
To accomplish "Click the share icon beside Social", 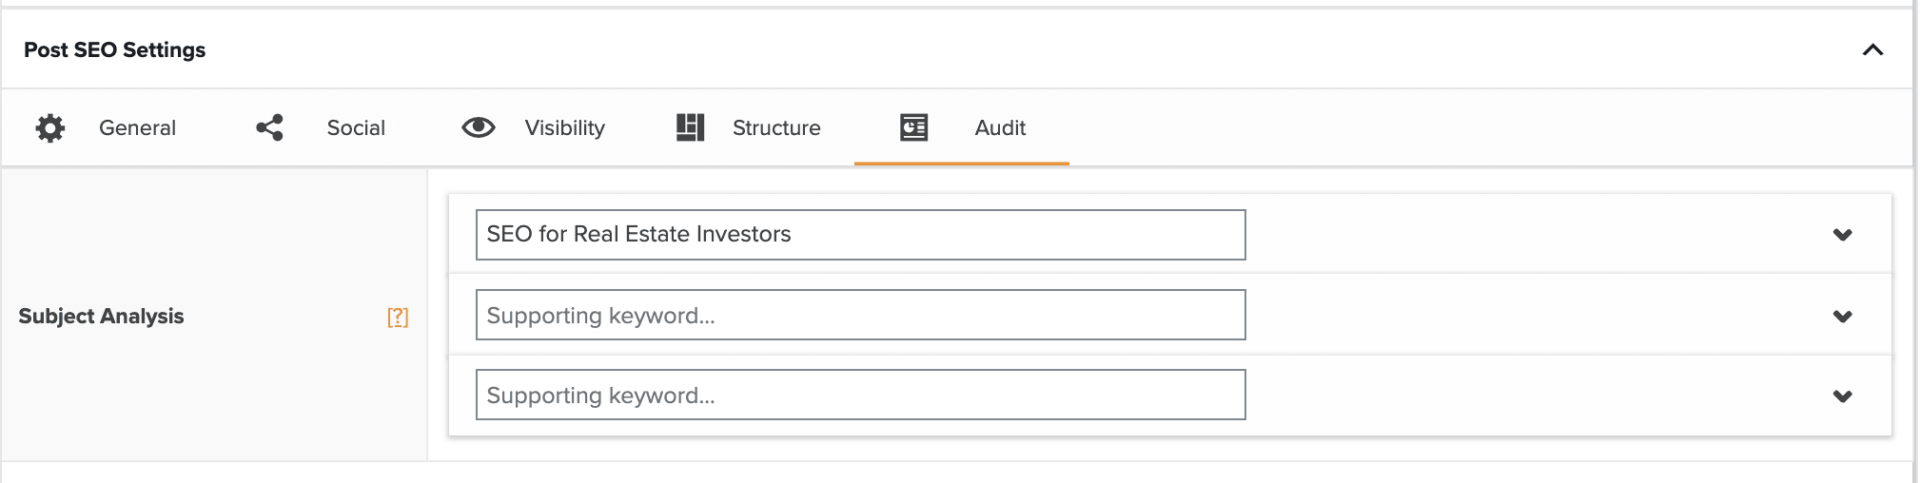I will coord(270,128).
